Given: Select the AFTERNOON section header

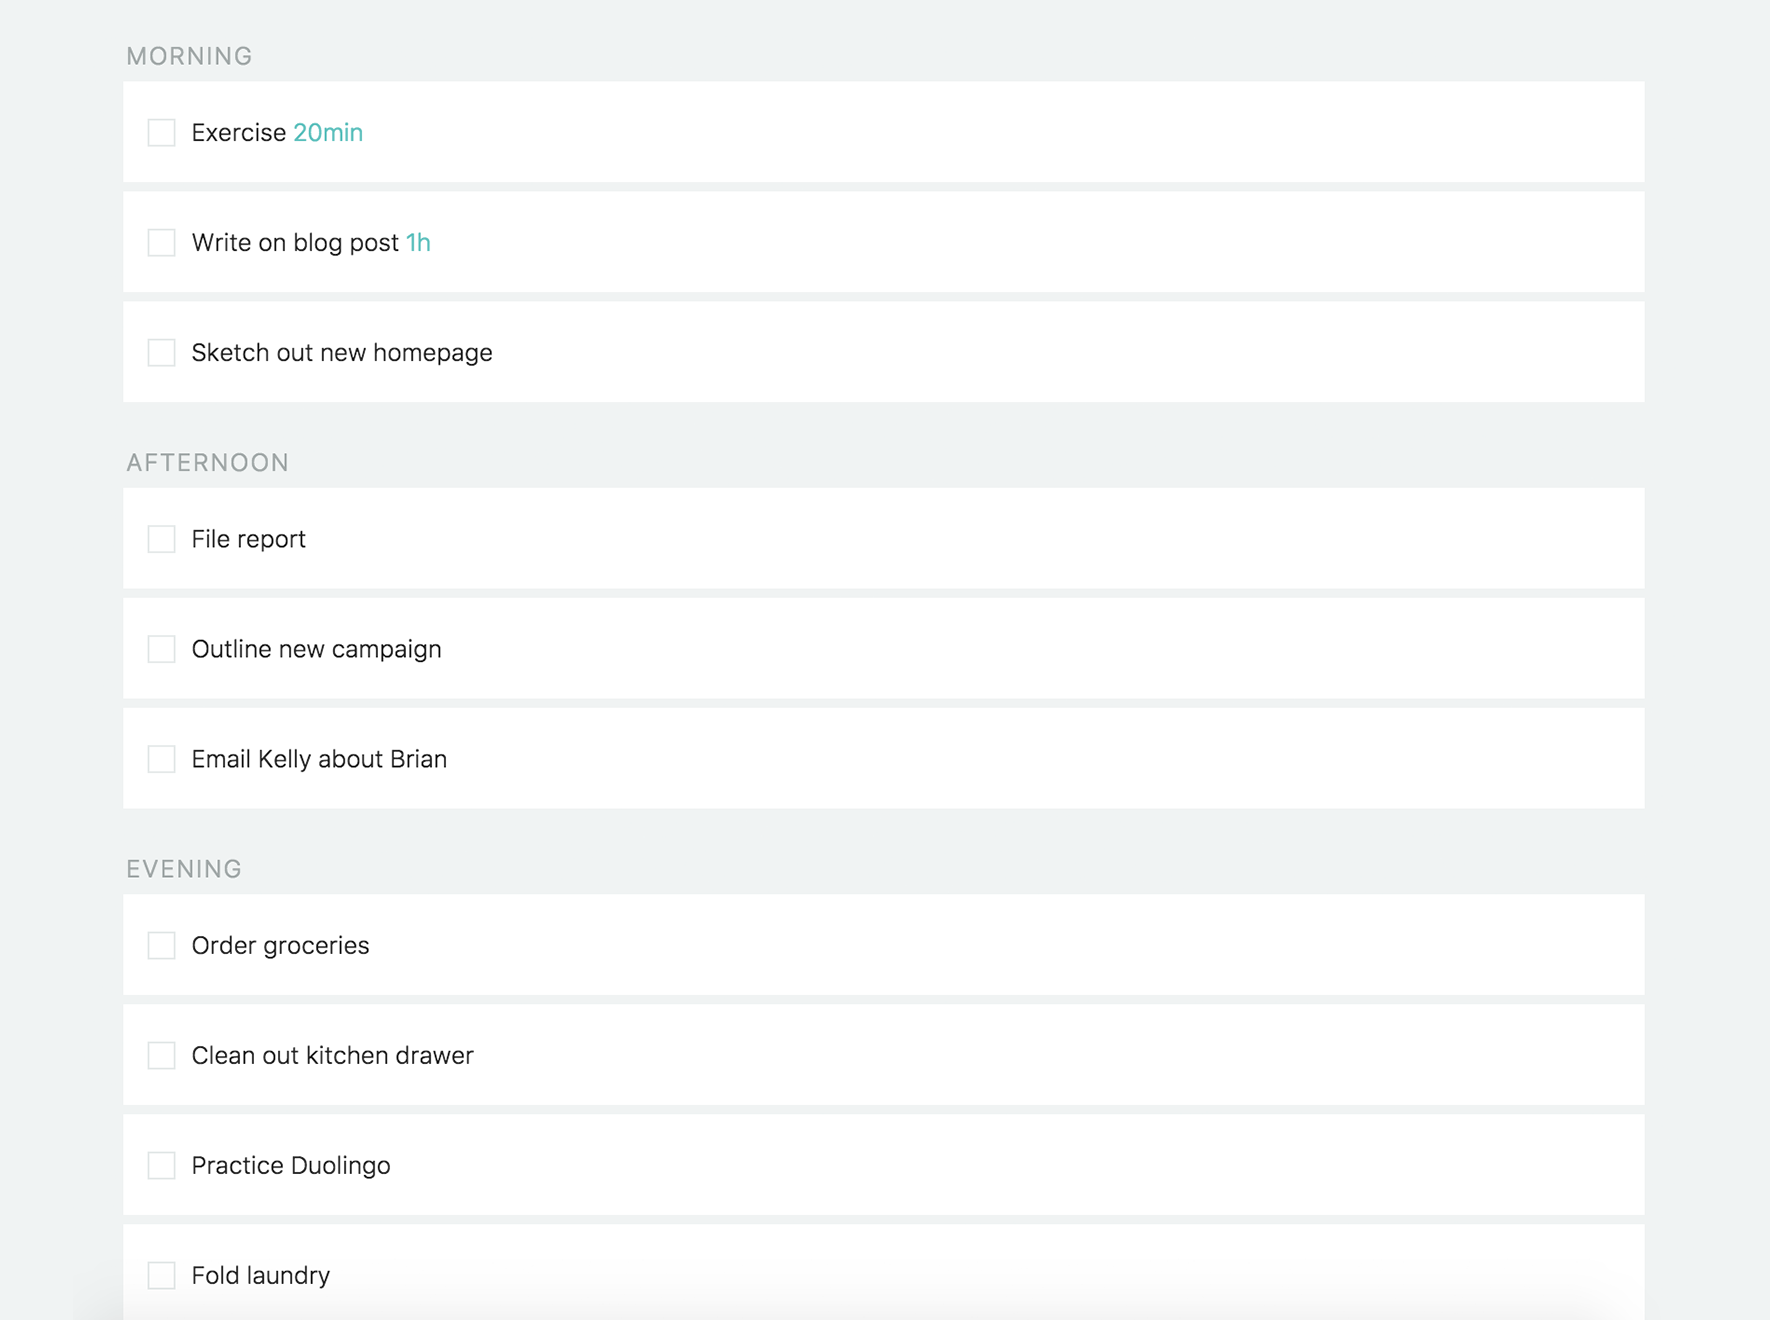Looking at the screenshot, I should (x=208, y=462).
